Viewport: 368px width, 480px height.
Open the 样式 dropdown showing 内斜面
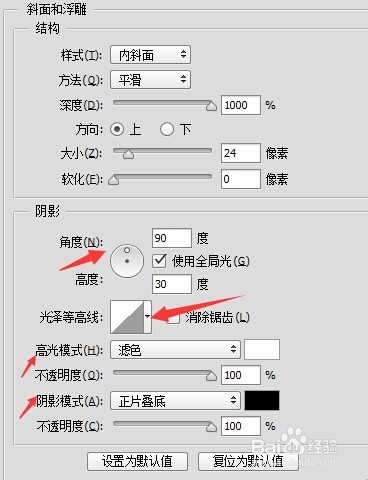click(x=150, y=55)
